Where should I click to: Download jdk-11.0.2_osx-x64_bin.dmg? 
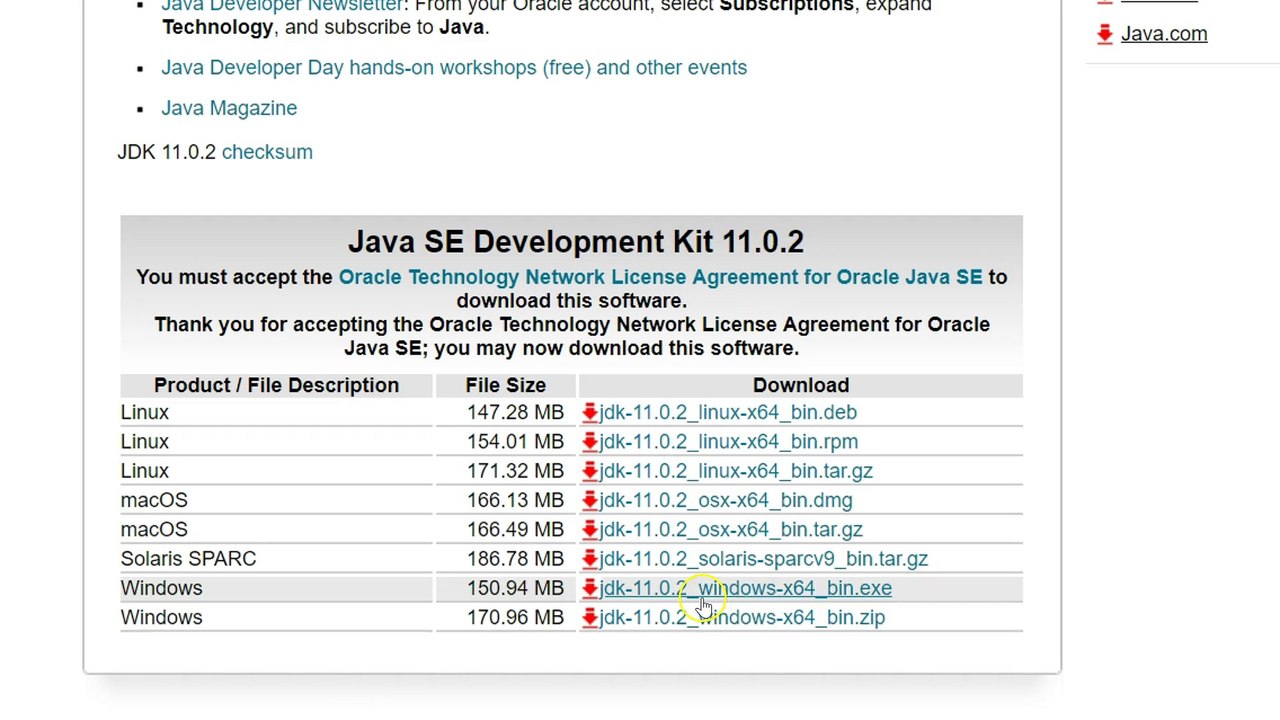tap(726, 500)
